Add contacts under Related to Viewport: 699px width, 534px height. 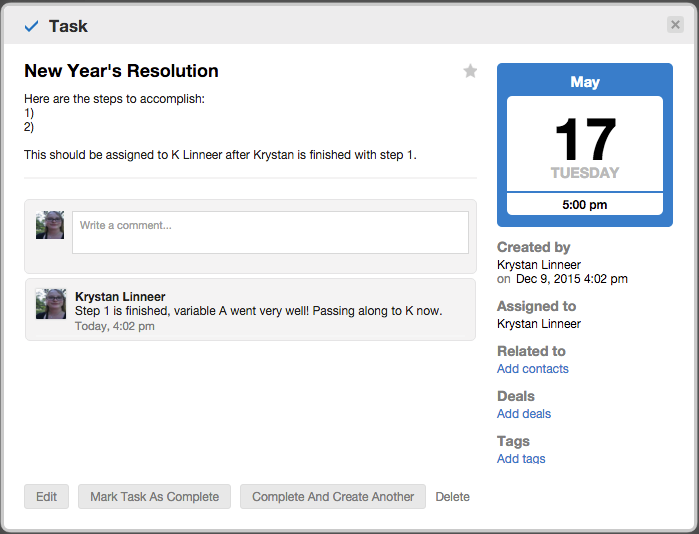pyautogui.click(x=533, y=369)
